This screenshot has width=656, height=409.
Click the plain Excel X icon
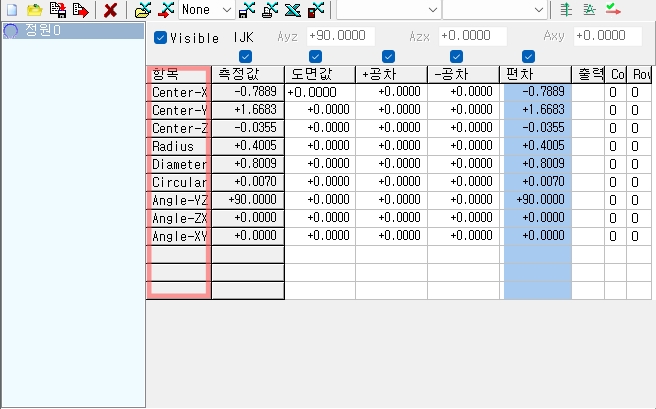pos(293,10)
